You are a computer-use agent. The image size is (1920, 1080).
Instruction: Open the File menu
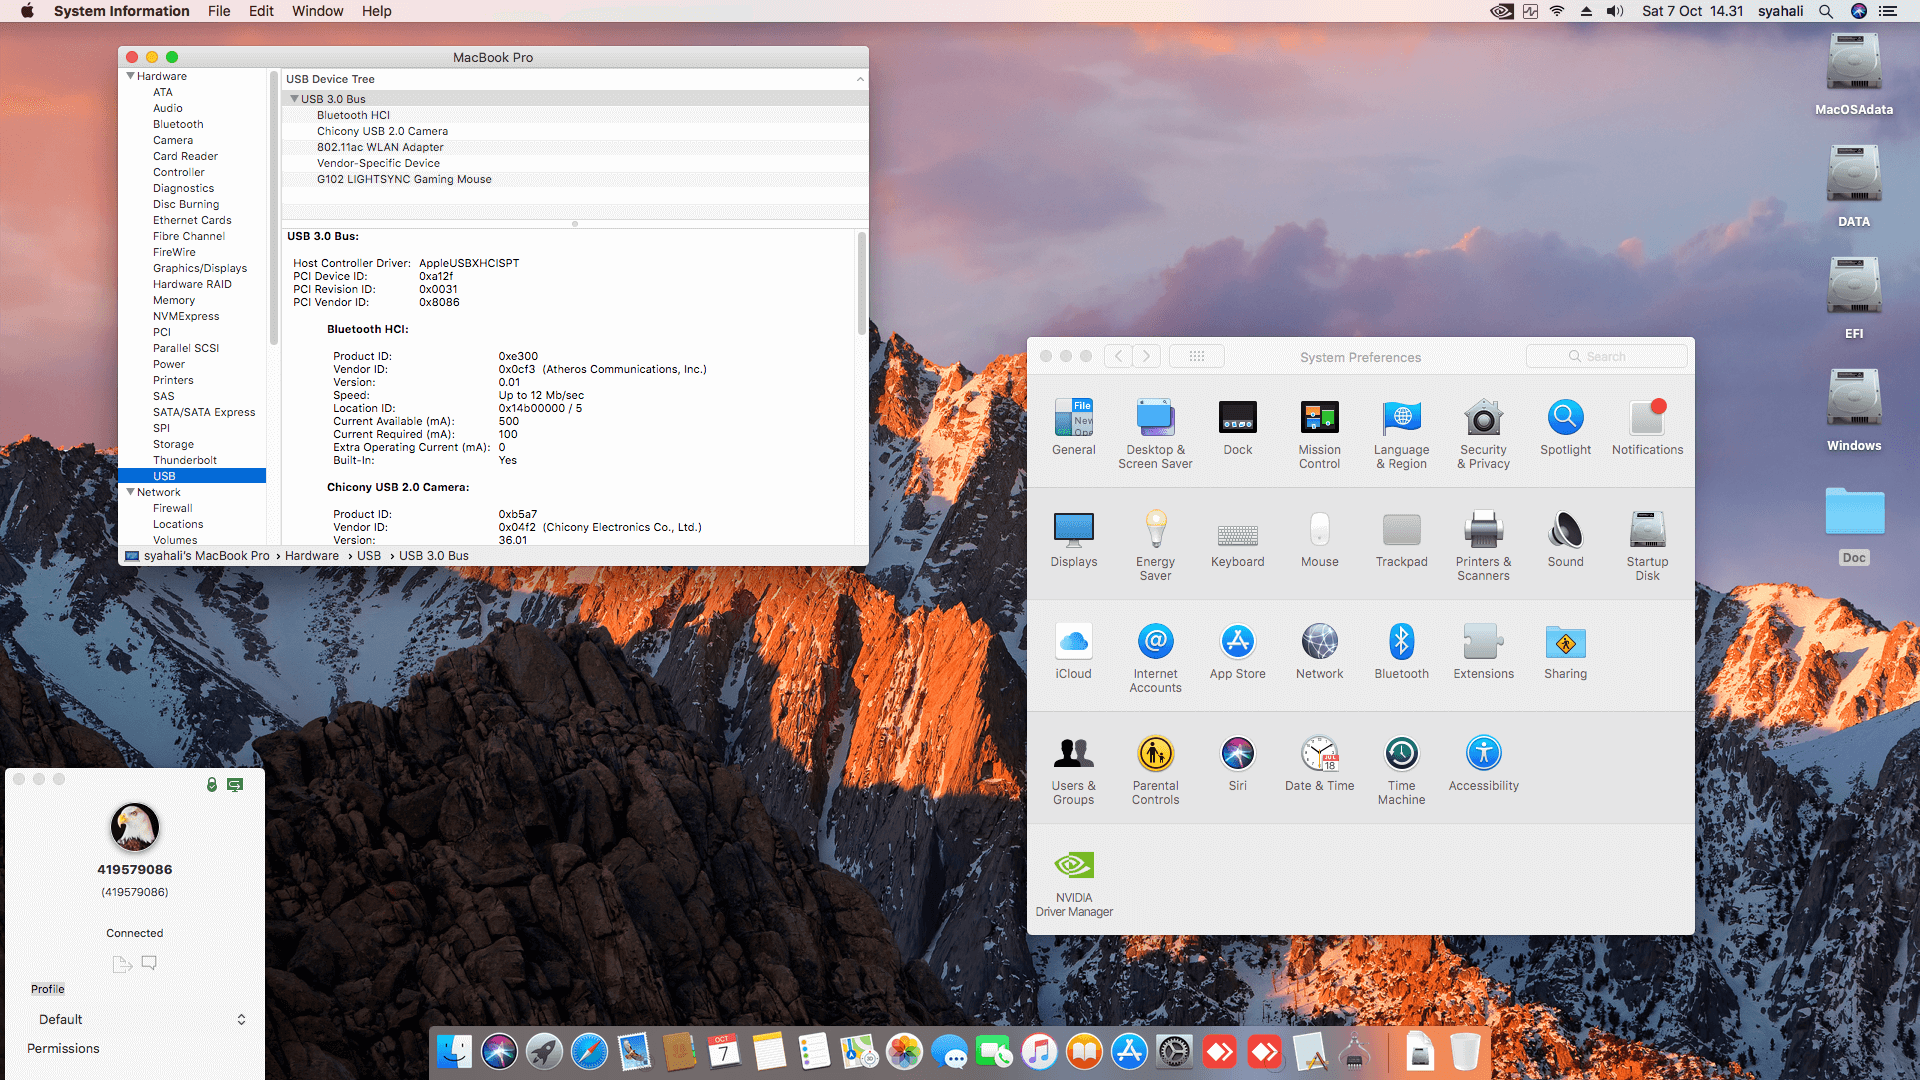tap(219, 11)
